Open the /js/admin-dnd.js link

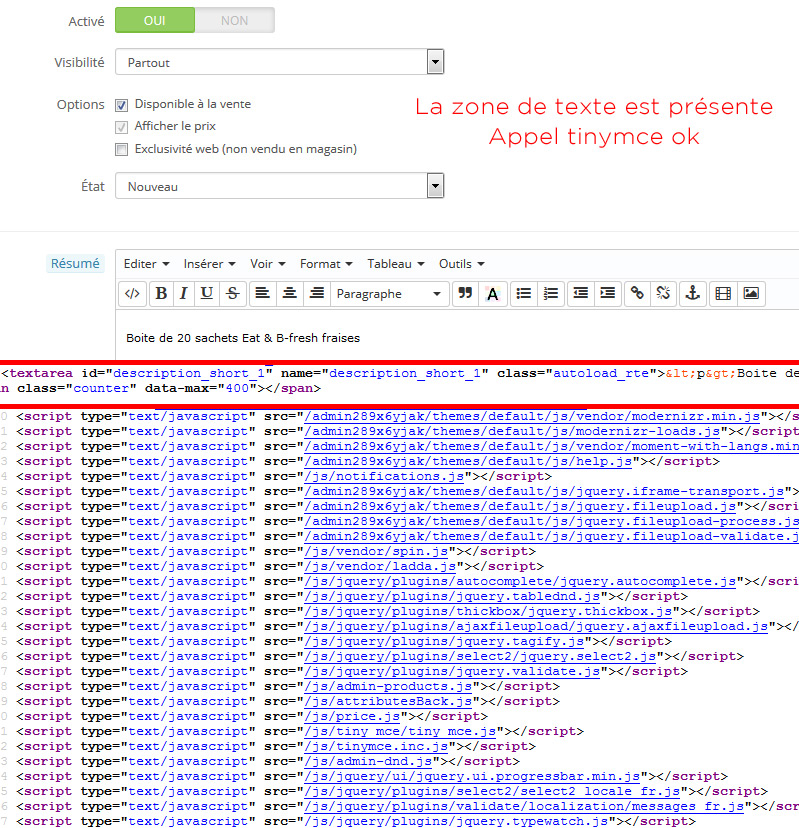coord(368,761)
